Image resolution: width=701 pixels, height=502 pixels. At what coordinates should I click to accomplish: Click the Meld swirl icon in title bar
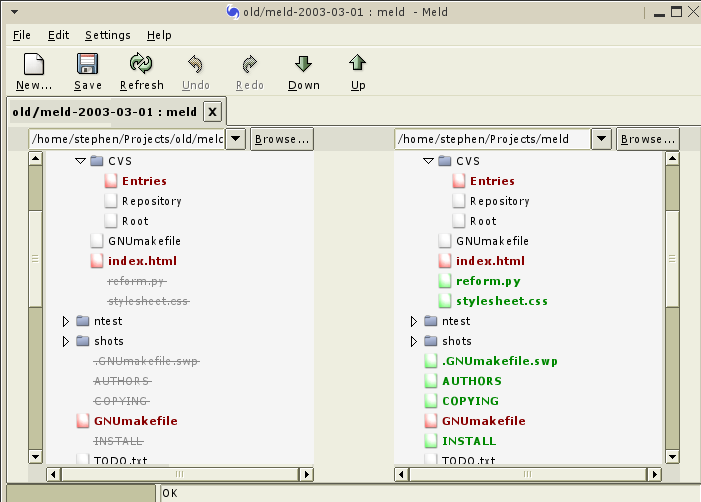[x=232, y=12]
